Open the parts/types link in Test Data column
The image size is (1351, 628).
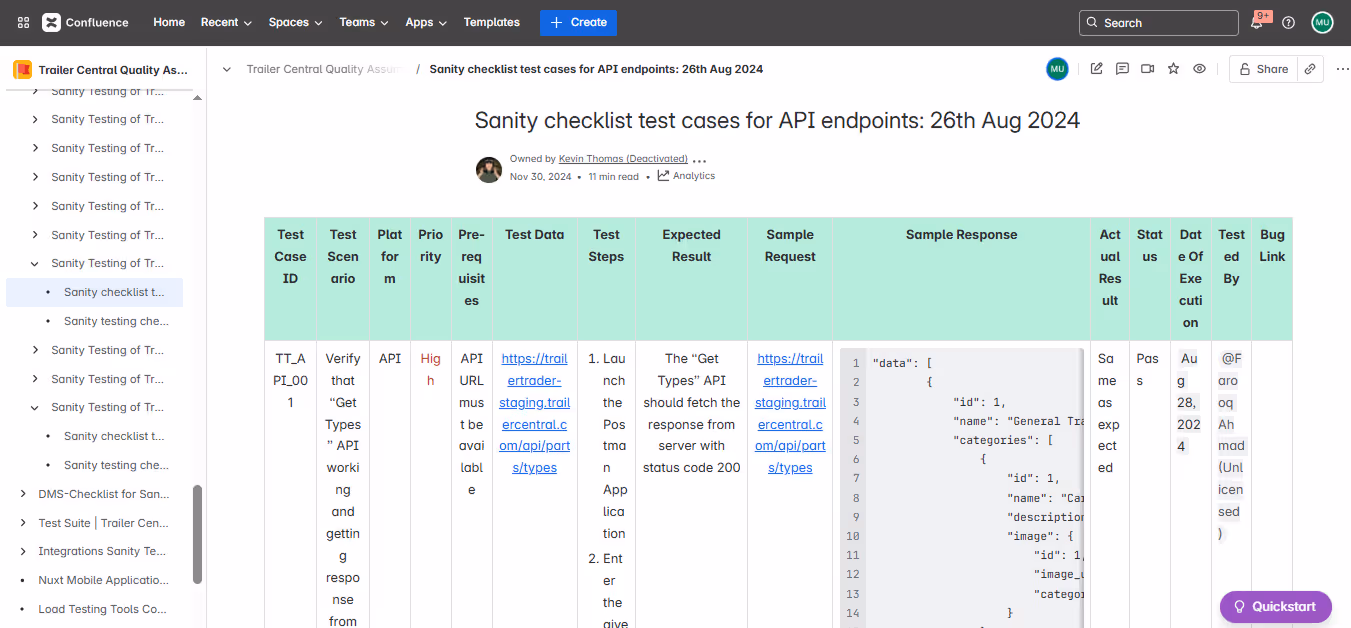pyautogui.click(x=535, y=413)
